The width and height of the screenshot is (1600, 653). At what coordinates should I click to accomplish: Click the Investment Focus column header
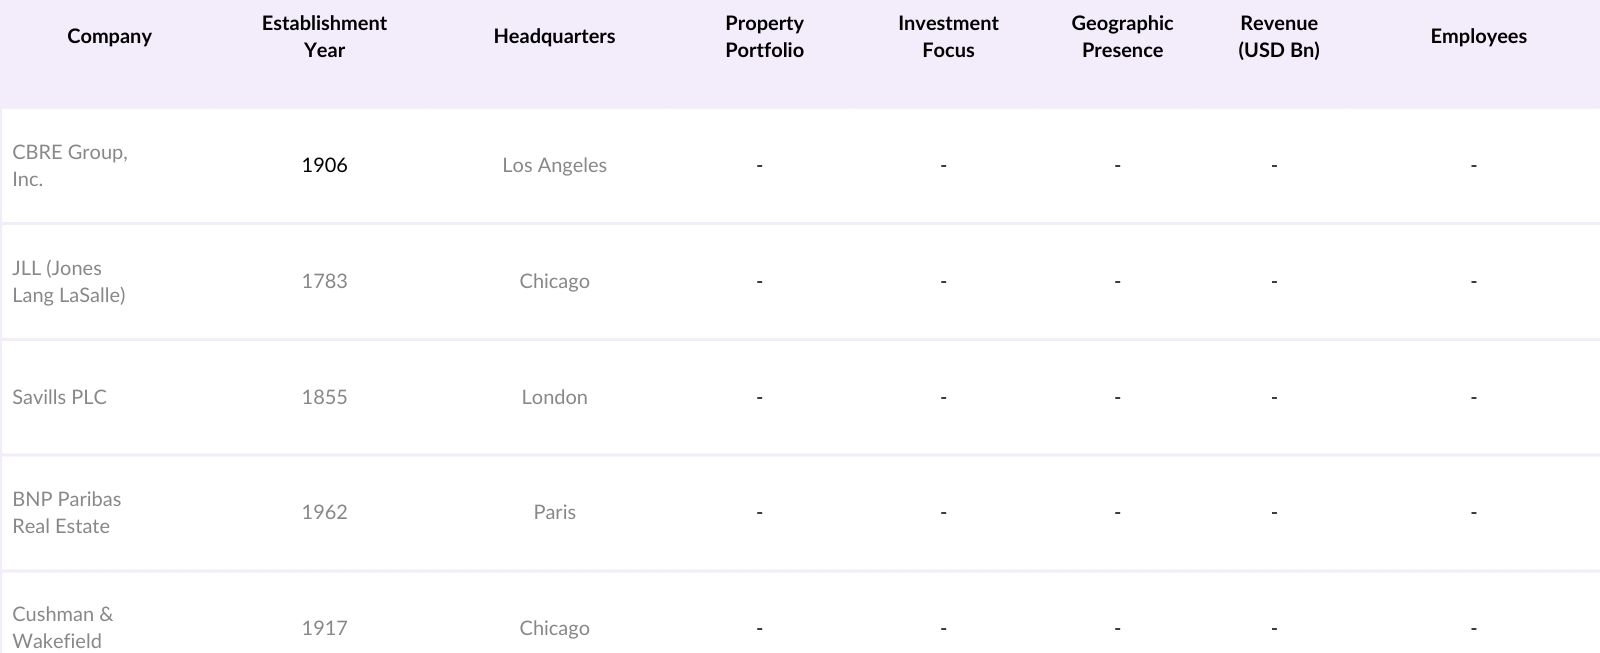(x=948, y=36)
